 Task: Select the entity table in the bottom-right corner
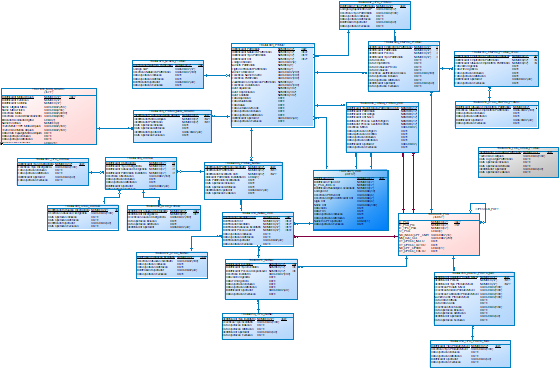[x=470, y=354]
